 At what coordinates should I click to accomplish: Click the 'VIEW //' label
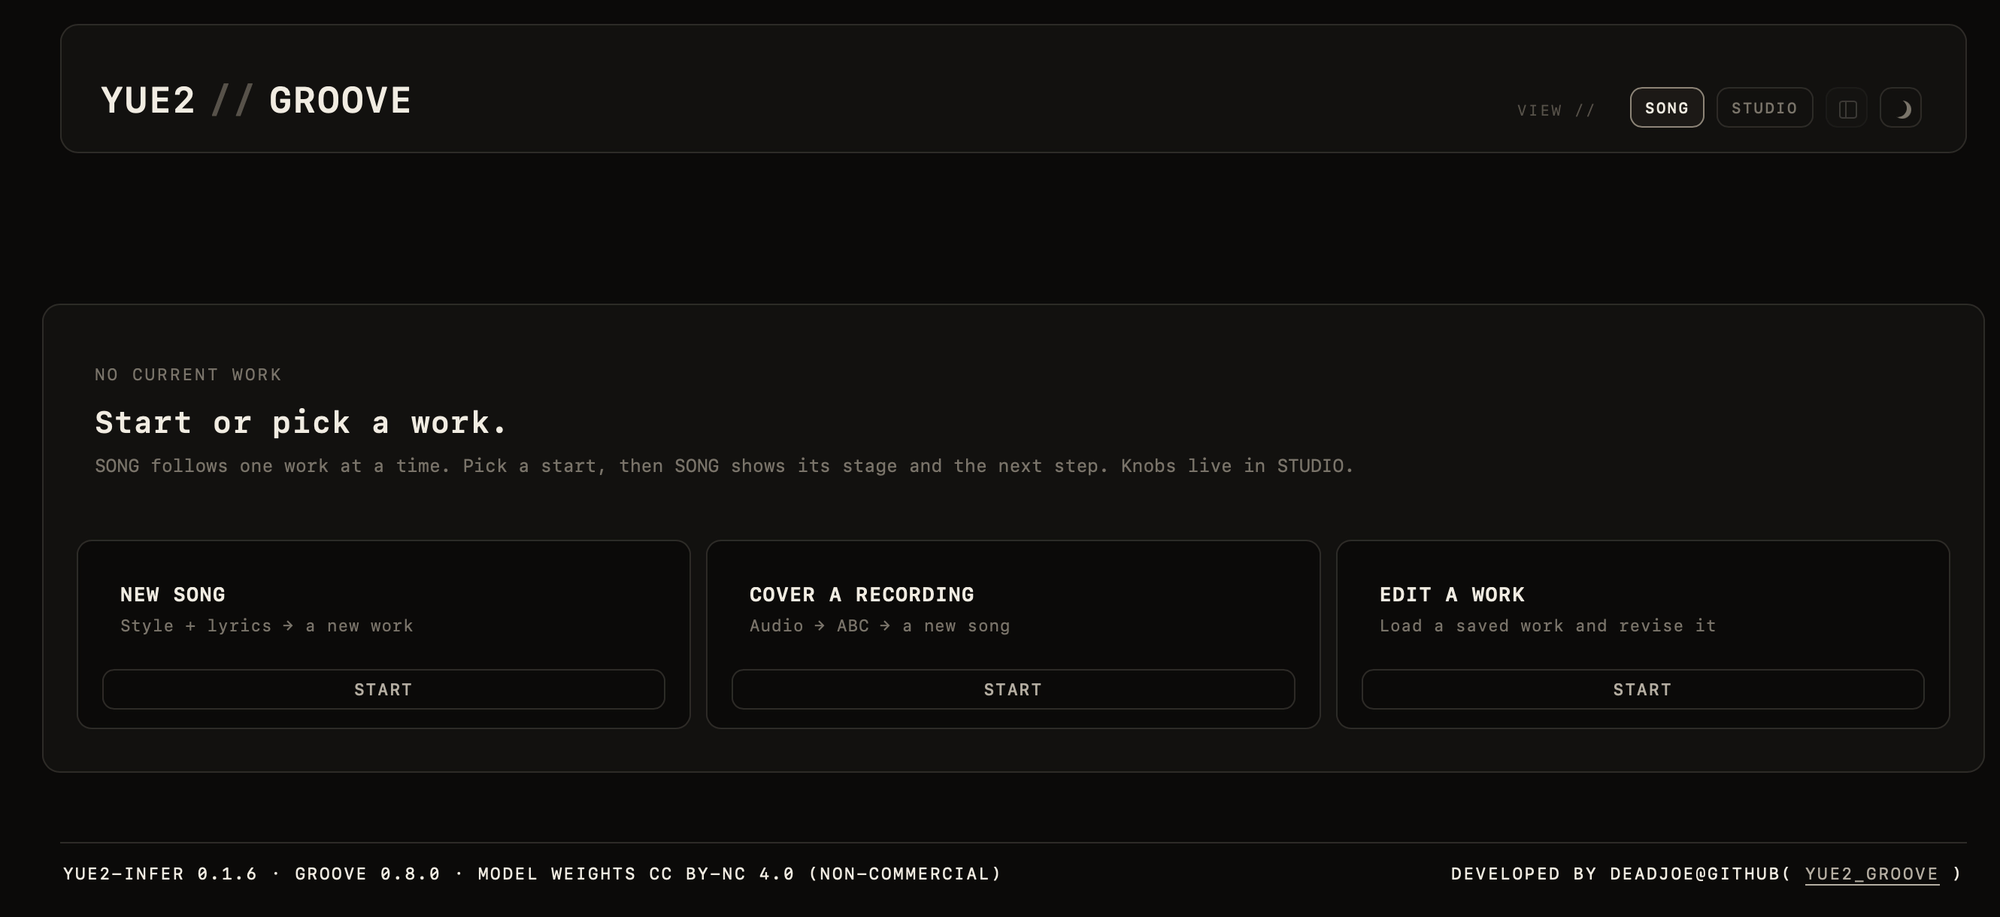click(x=1556, y=110)
